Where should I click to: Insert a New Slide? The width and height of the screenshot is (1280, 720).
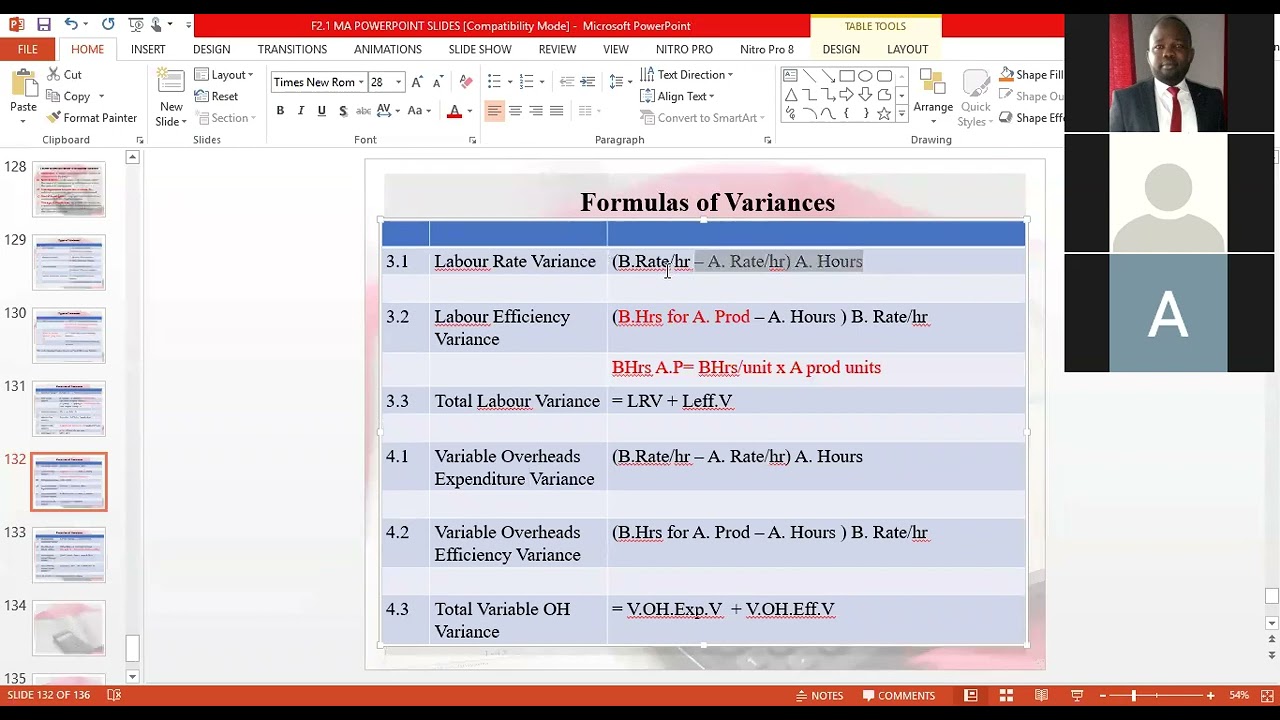coord(171,98)
